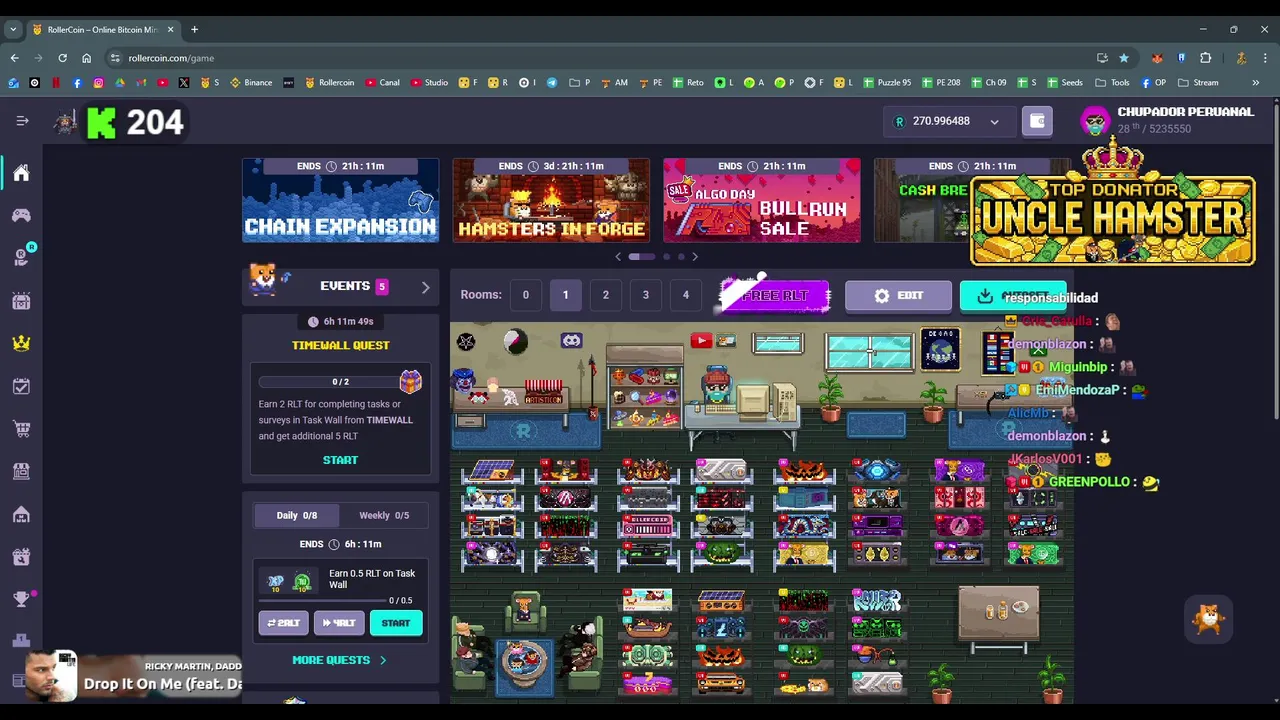
Task: Open the Instagram bookmark icon
Action: [98, 82]
